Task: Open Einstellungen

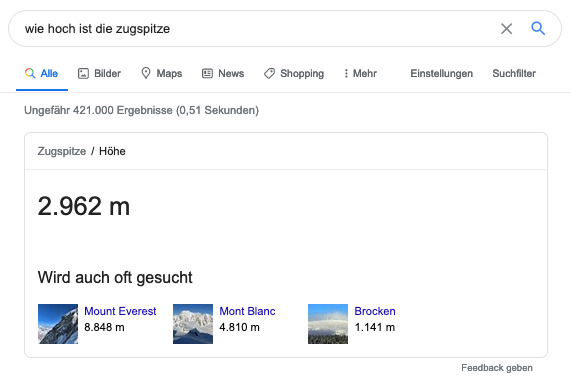Action: pos(441,74)
